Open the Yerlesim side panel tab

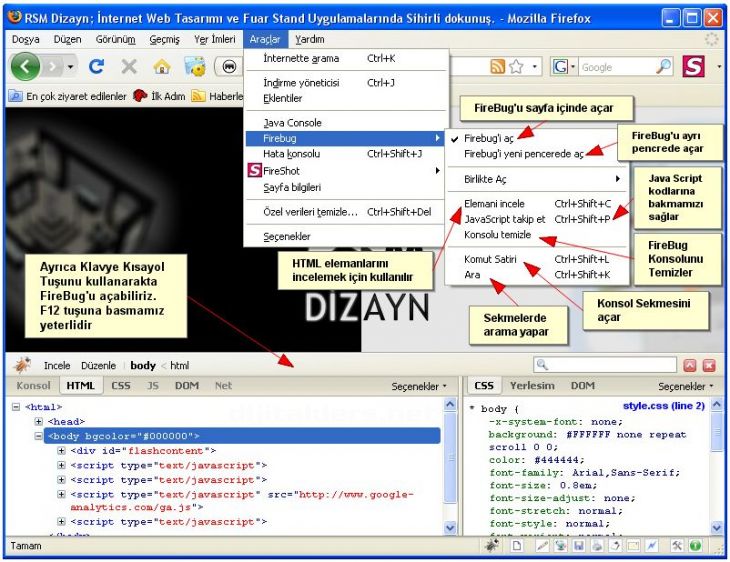click(x=532, y=386)
